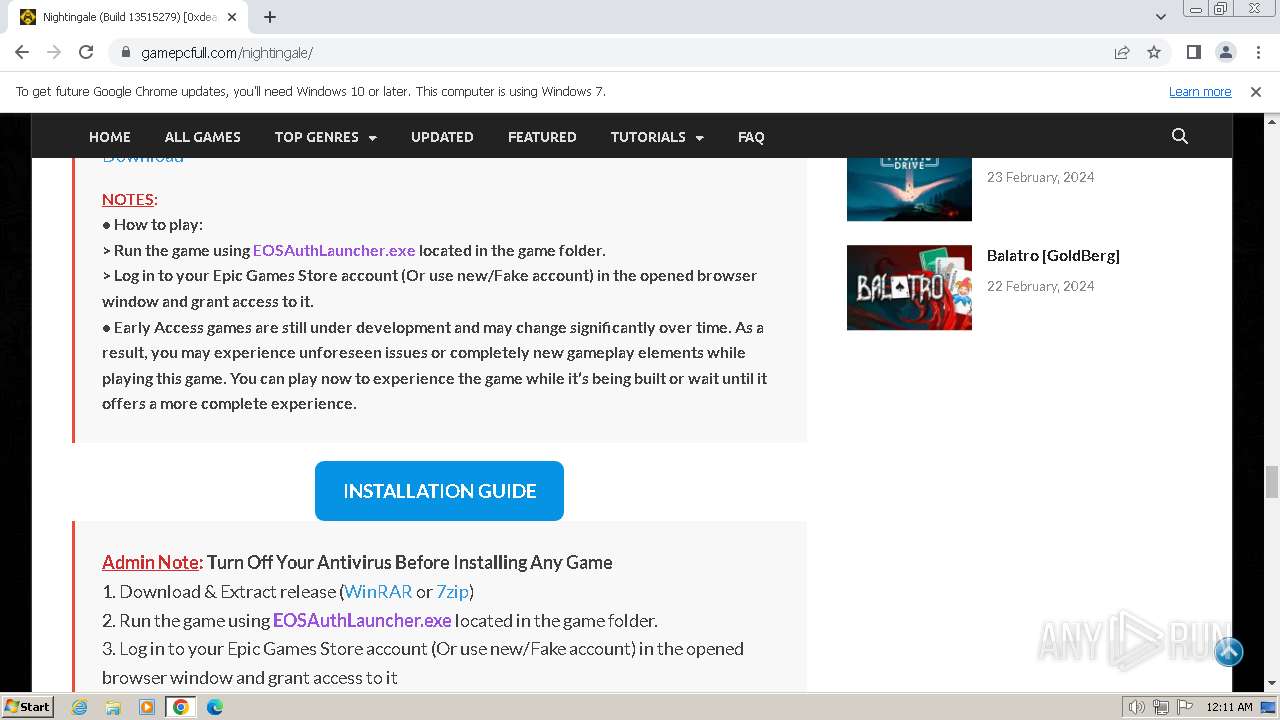Open the Chrome side panel
The height and width of the screenshot is (720, 1280).
[x=1193, y=52]
